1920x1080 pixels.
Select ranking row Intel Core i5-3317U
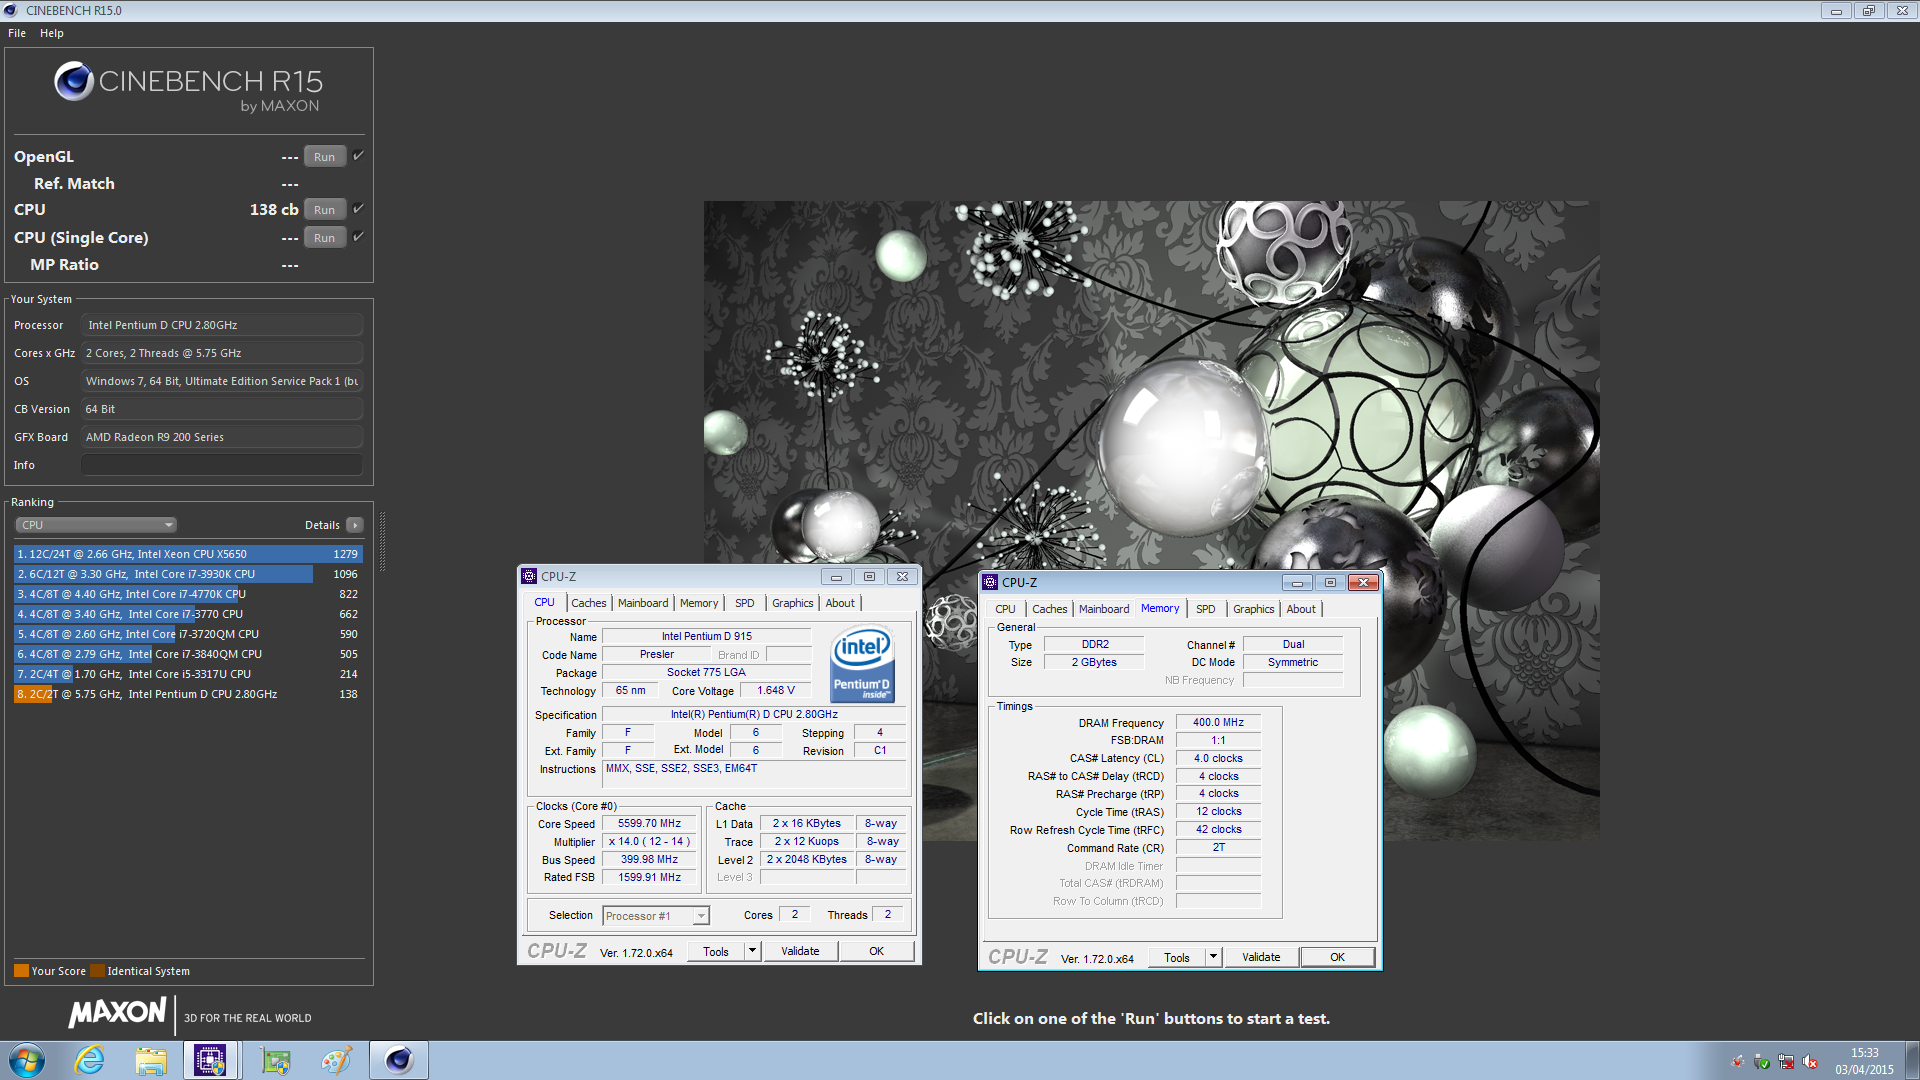pyautogui.click(x=188, y=674)
